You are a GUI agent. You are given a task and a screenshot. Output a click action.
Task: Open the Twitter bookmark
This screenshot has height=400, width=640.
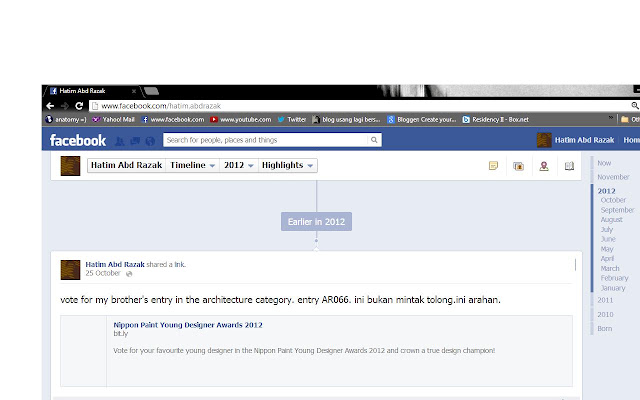click(292, 120)
